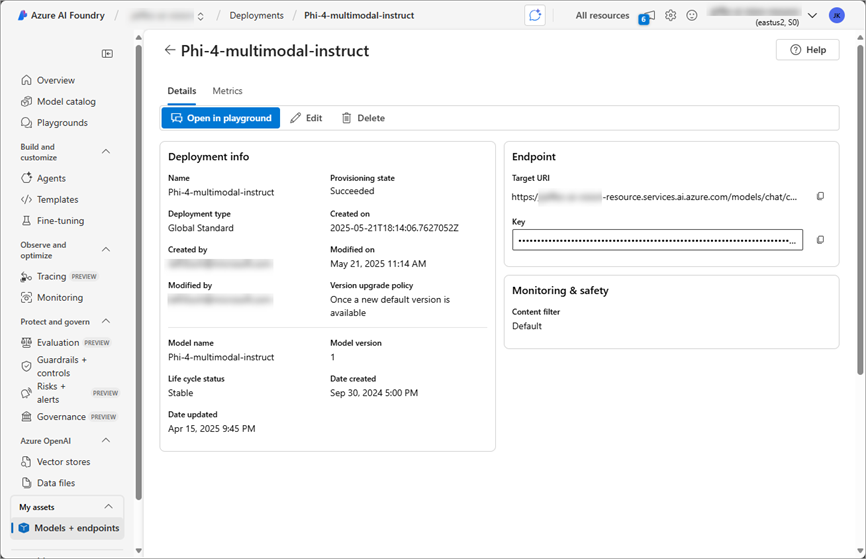Go back using the left arrow icon
866x559 pixels.
[x=170, y=50]
